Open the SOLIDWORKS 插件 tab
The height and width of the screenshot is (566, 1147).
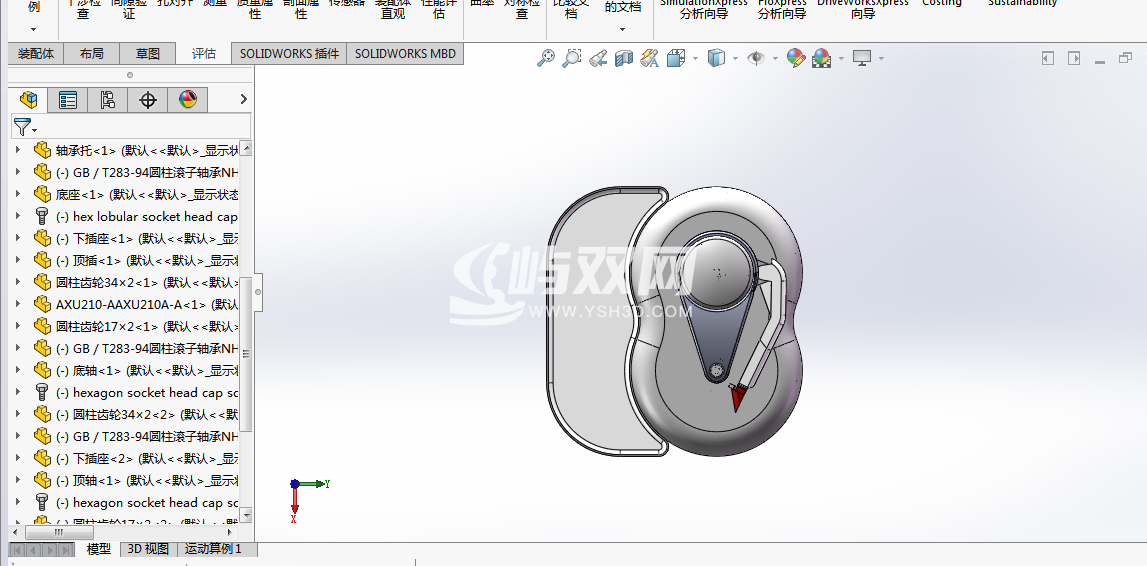tap(289, 53)
